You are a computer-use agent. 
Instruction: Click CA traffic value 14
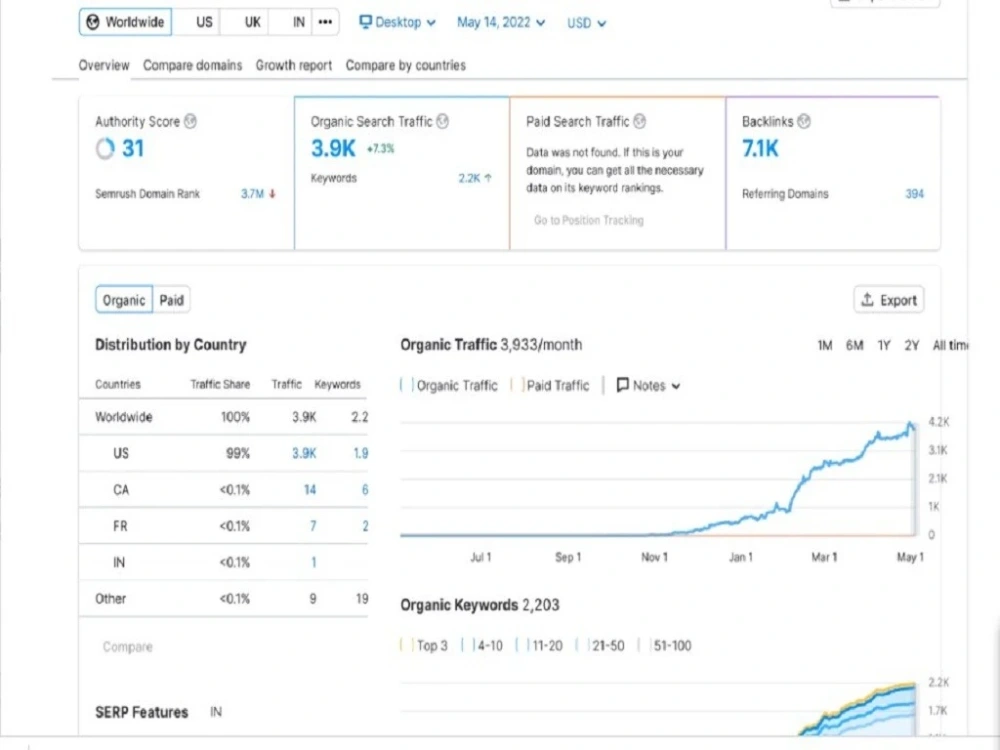310,490
